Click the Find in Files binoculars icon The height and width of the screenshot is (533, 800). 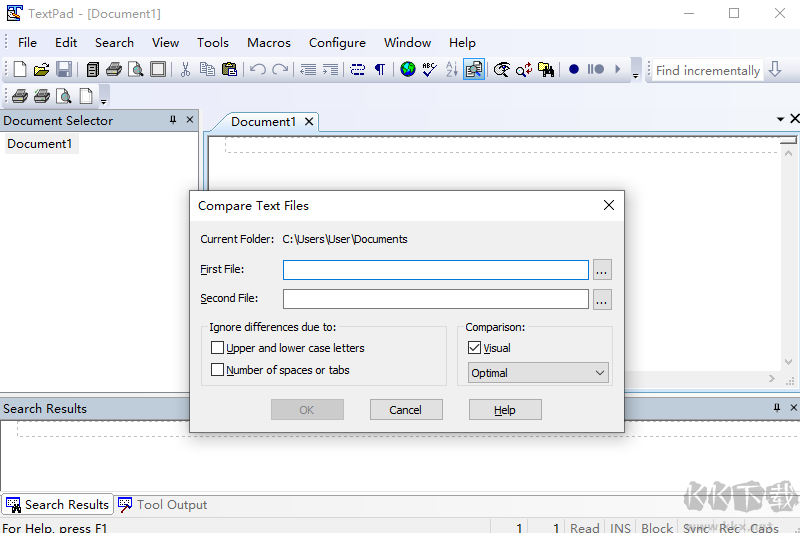tap(546, 69)
